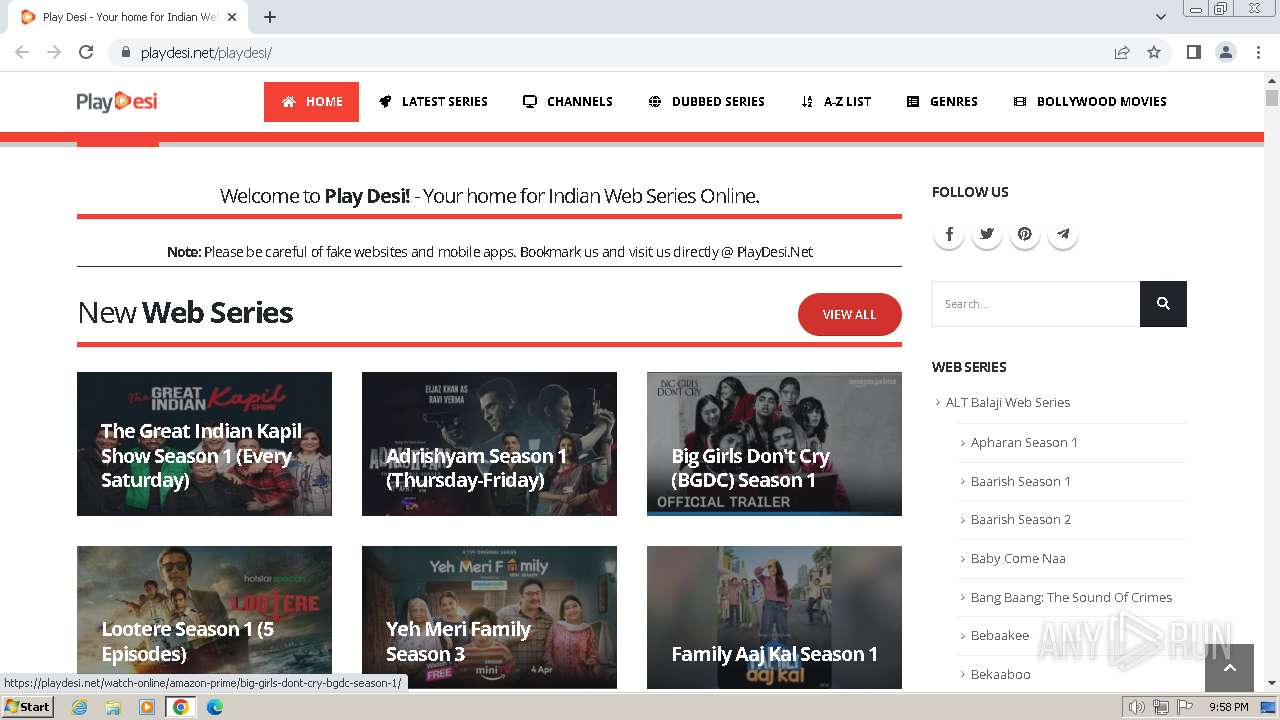Share this page from the address bar

coord(1122,52)
